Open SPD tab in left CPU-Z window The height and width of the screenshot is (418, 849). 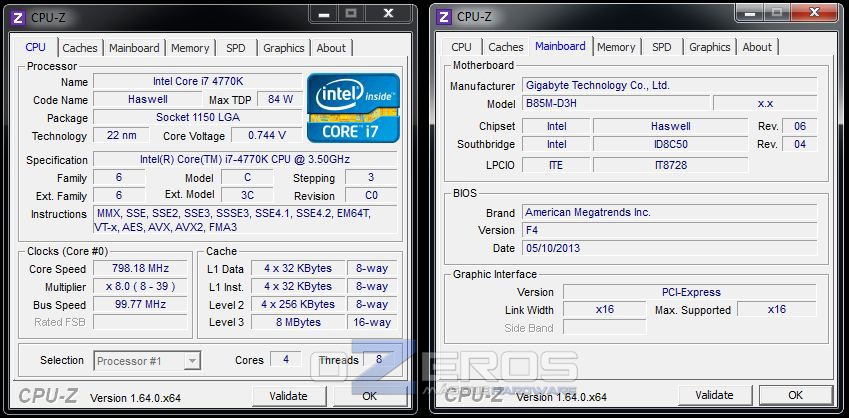pyautogui.click(x=236, y=48)
